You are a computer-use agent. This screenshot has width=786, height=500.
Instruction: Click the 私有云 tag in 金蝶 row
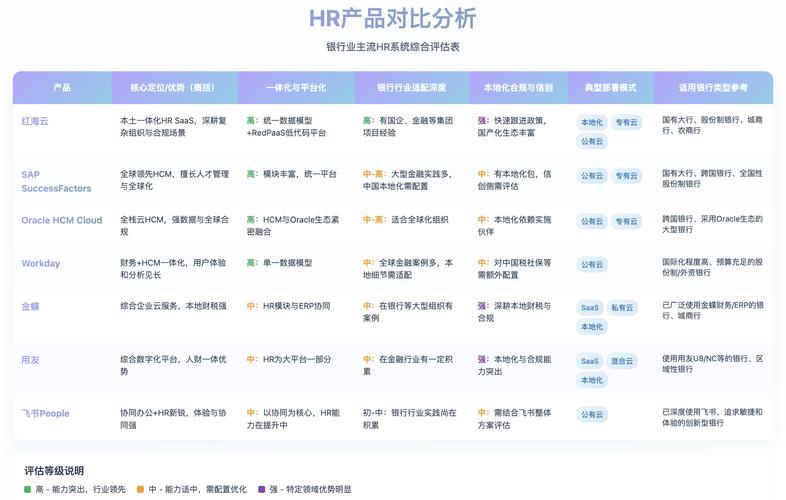click(x=622, y=308)
